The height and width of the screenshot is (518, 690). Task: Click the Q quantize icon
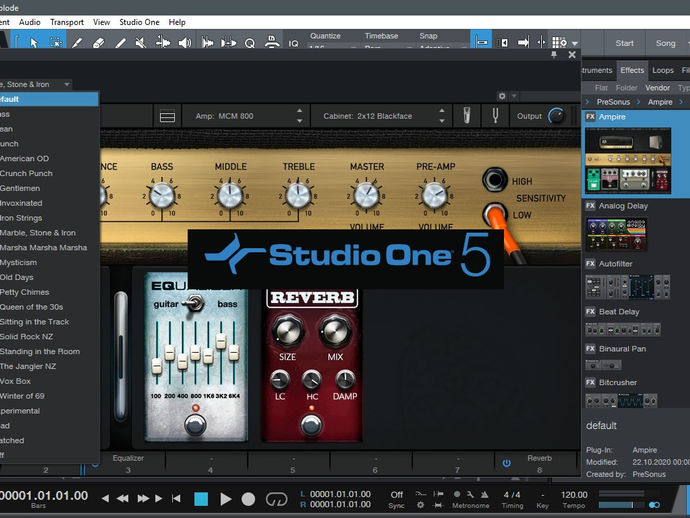pos(250,43)
